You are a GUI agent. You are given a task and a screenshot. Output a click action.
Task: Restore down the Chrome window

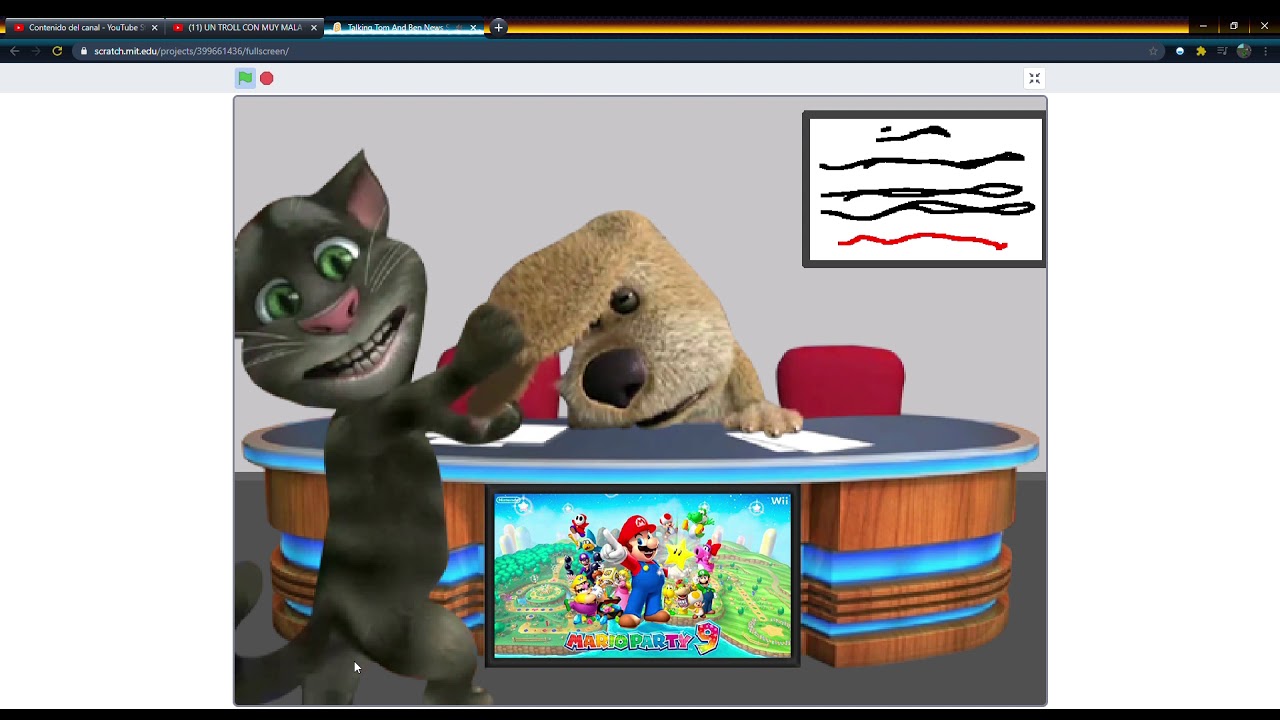coord(1234,27)
